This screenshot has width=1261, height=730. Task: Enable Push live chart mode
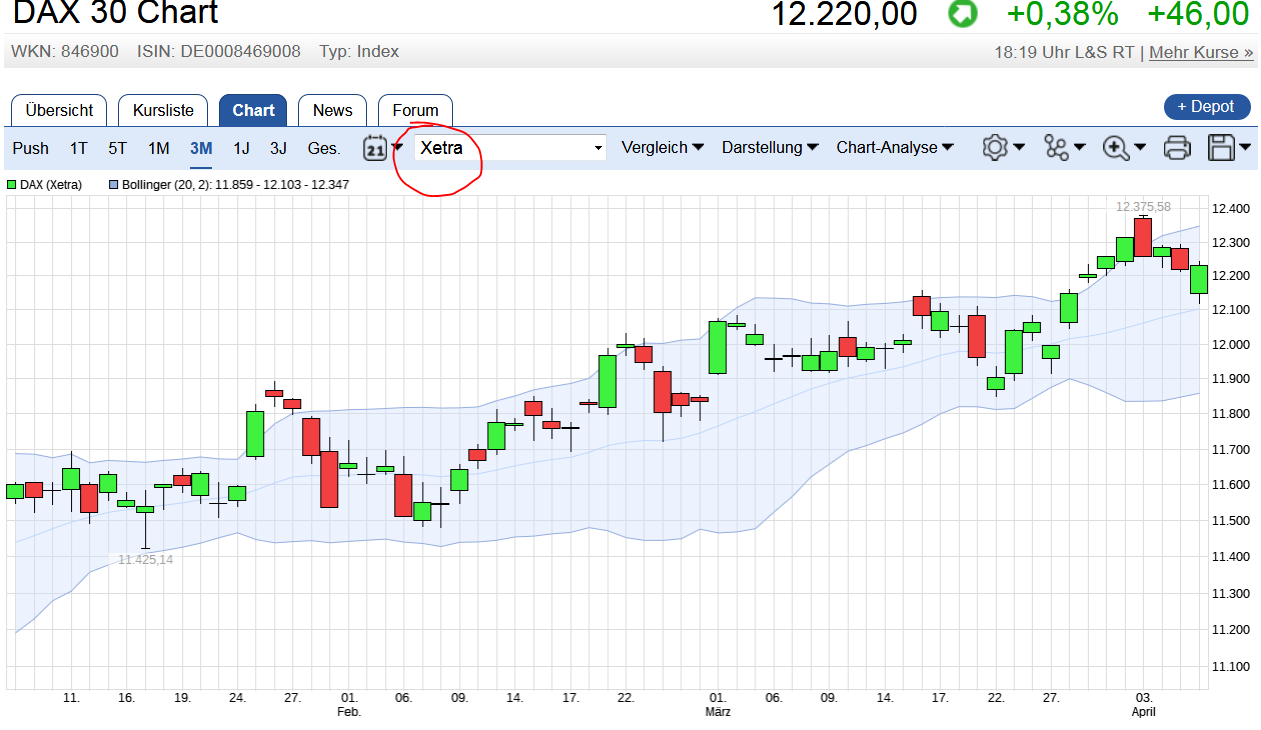tap(31, 148)
